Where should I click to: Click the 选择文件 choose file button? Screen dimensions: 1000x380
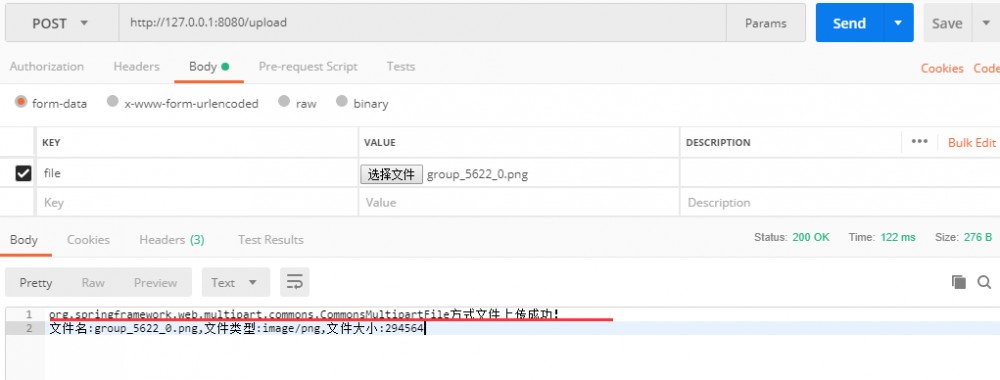(x=391, y=174)
